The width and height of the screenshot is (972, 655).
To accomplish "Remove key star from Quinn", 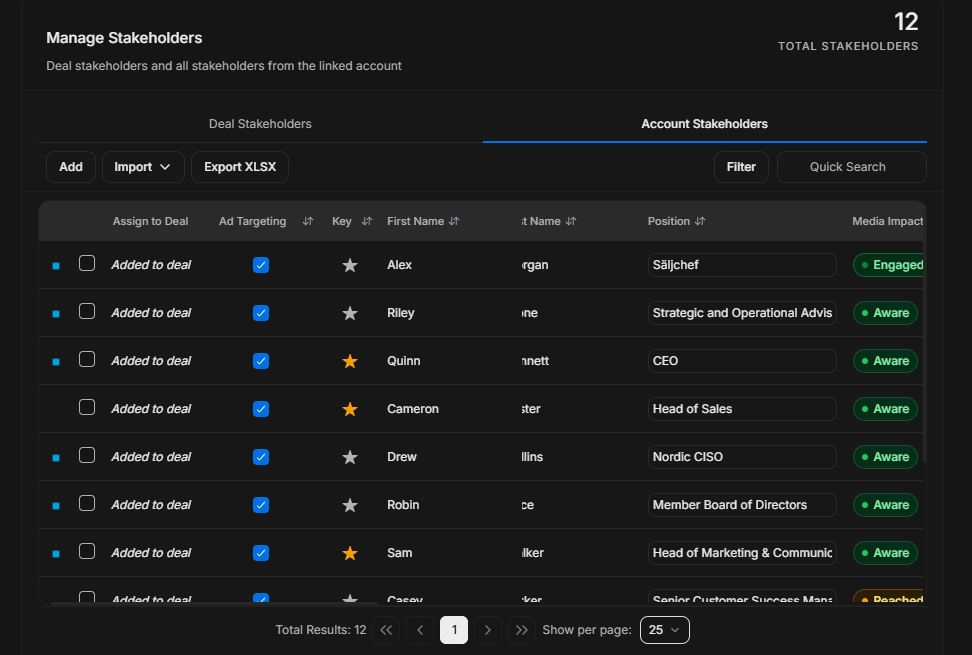I will pyautogui.click(x=350, y=361).
